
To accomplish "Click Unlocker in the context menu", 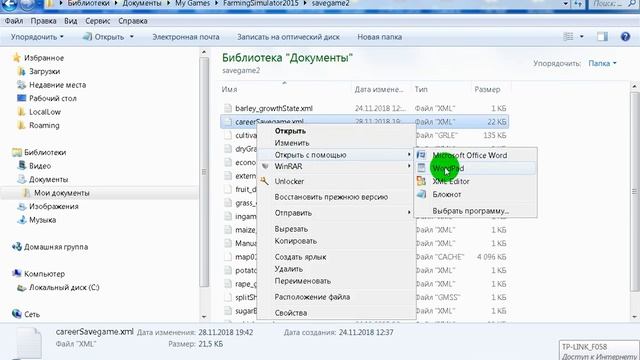I will click(289, 181).
